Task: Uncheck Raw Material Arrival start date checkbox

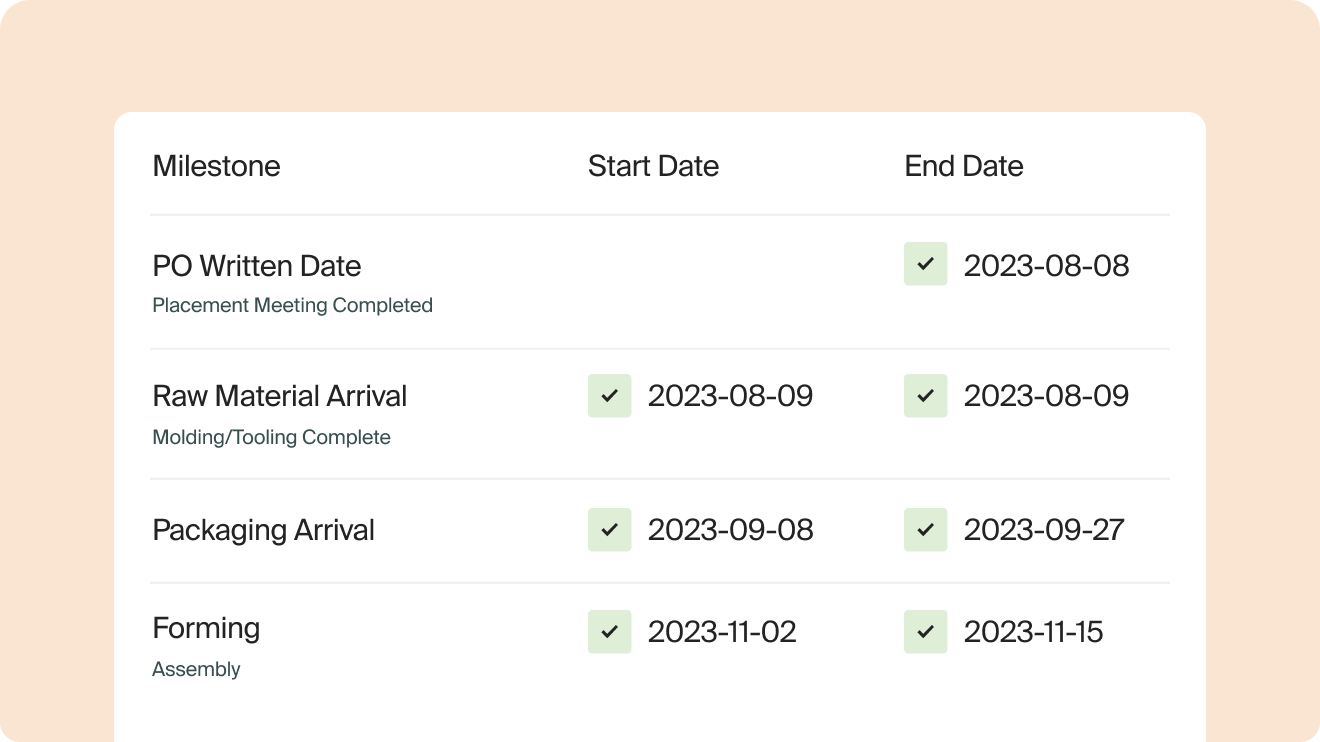Action: point(609,396)
